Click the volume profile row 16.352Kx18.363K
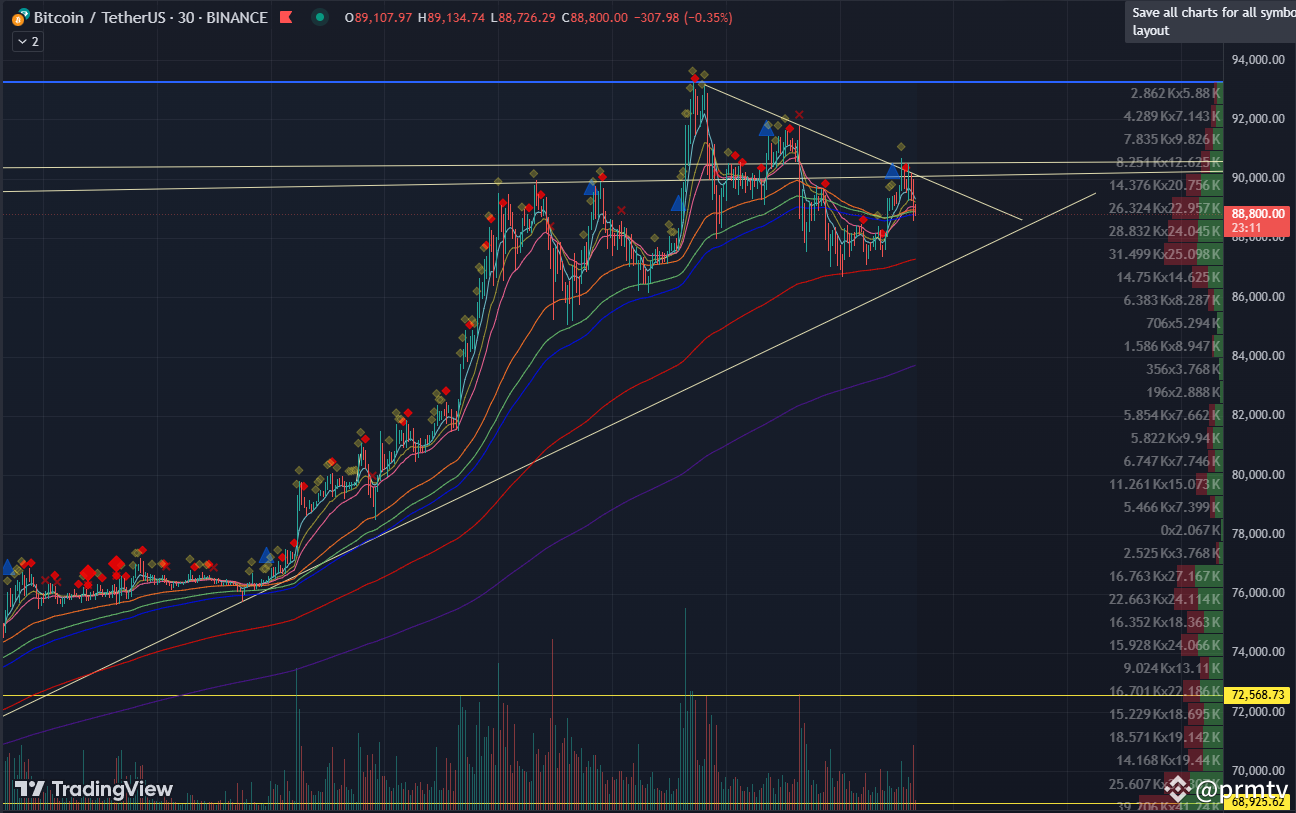Image resolution: width=1296 pixels, height=813 pixels. pos(1164,622)
